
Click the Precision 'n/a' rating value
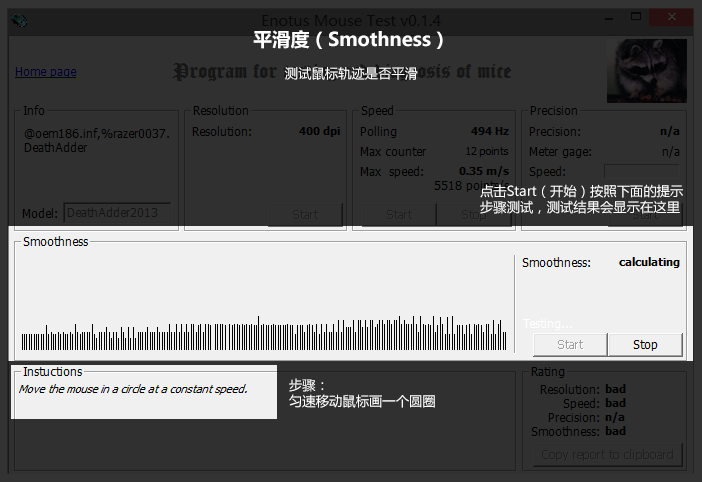[x=615, y=417]
